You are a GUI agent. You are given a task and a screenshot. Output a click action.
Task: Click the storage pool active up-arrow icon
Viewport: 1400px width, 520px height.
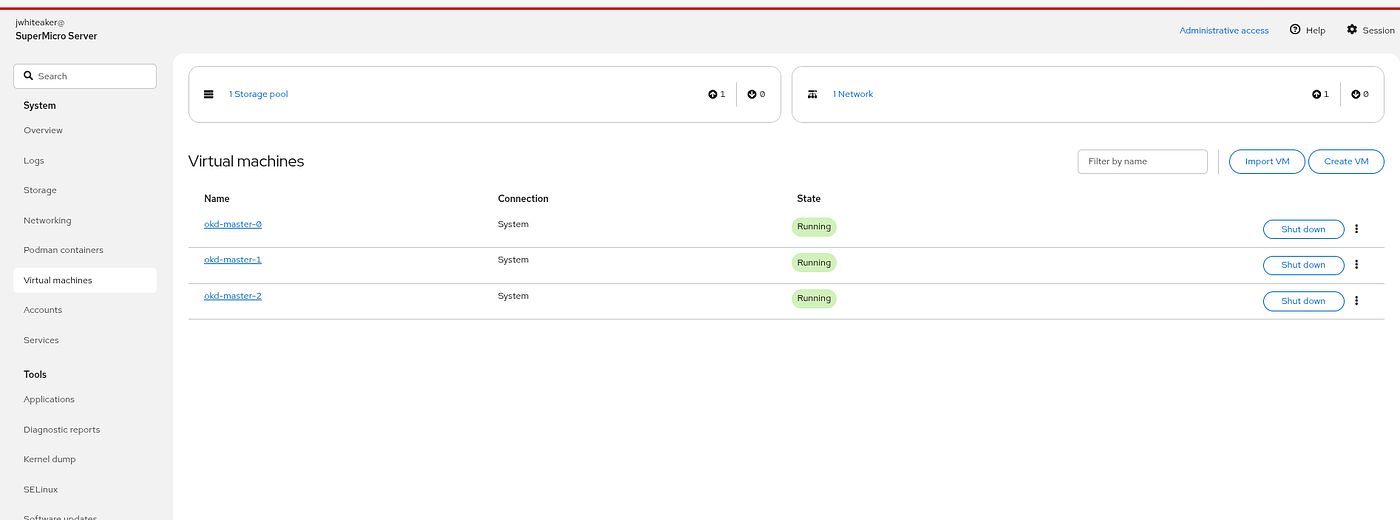tap(713, 94)
